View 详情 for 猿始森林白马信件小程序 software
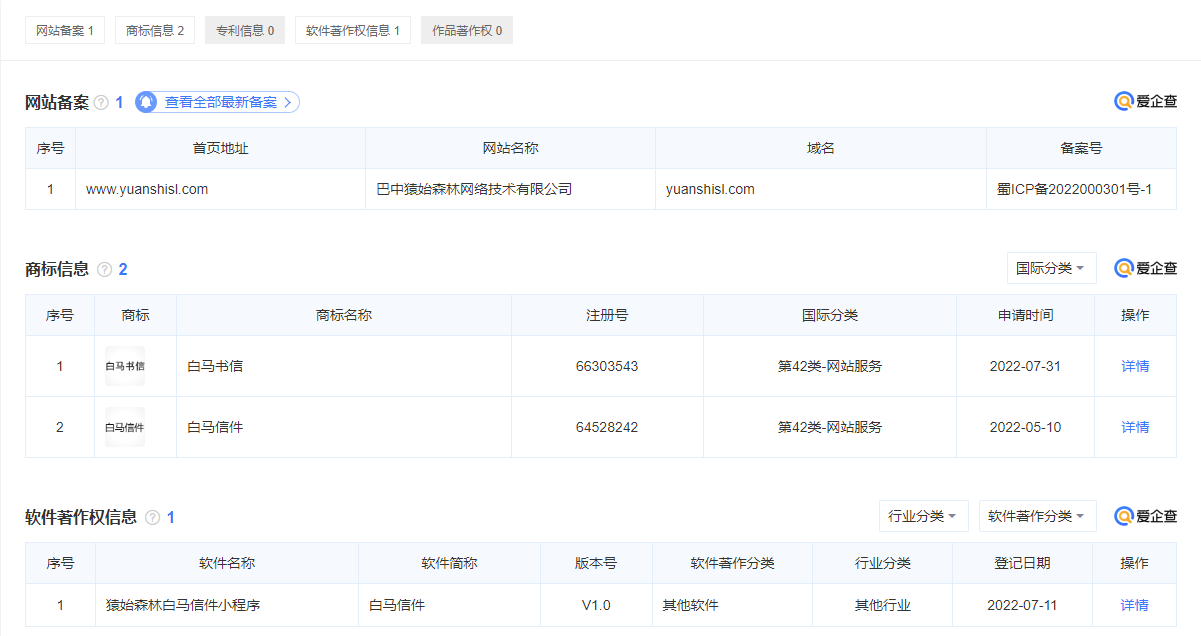Viewport: 1201px width, 636px height. coord(1135,605)
